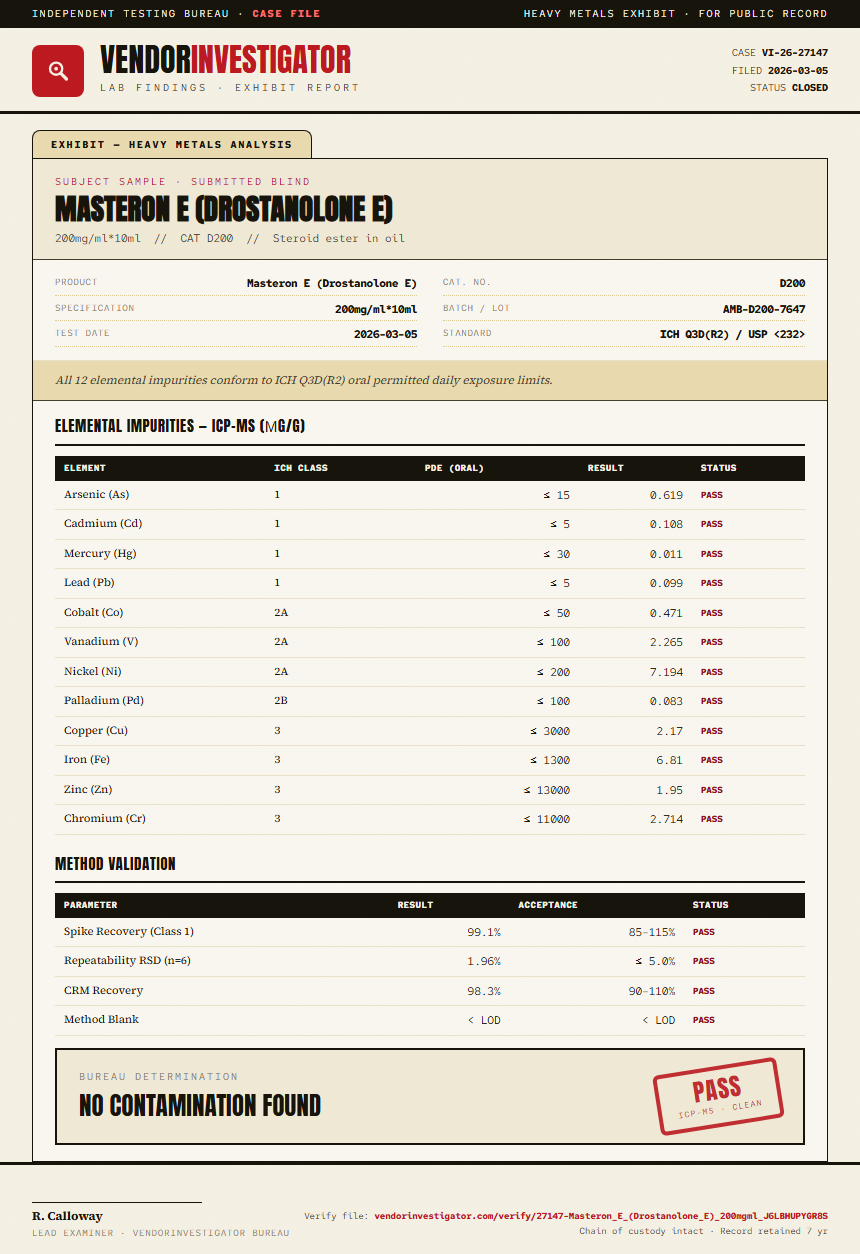Click the CLOSED status value
This screenshot has height=1254, width=860.
(810, 88)
